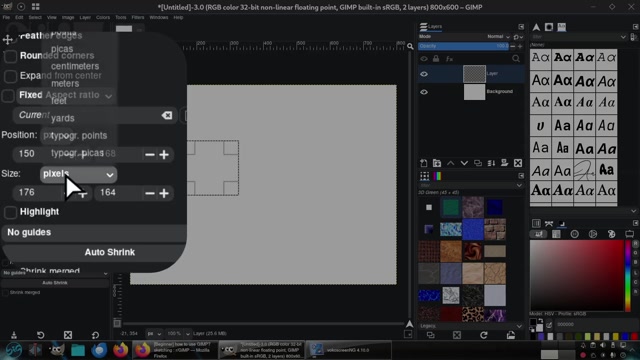This screenshot has height=360, width=640.
Task: Open the Patterns tab grid icon
Action: tap(424, 176)
